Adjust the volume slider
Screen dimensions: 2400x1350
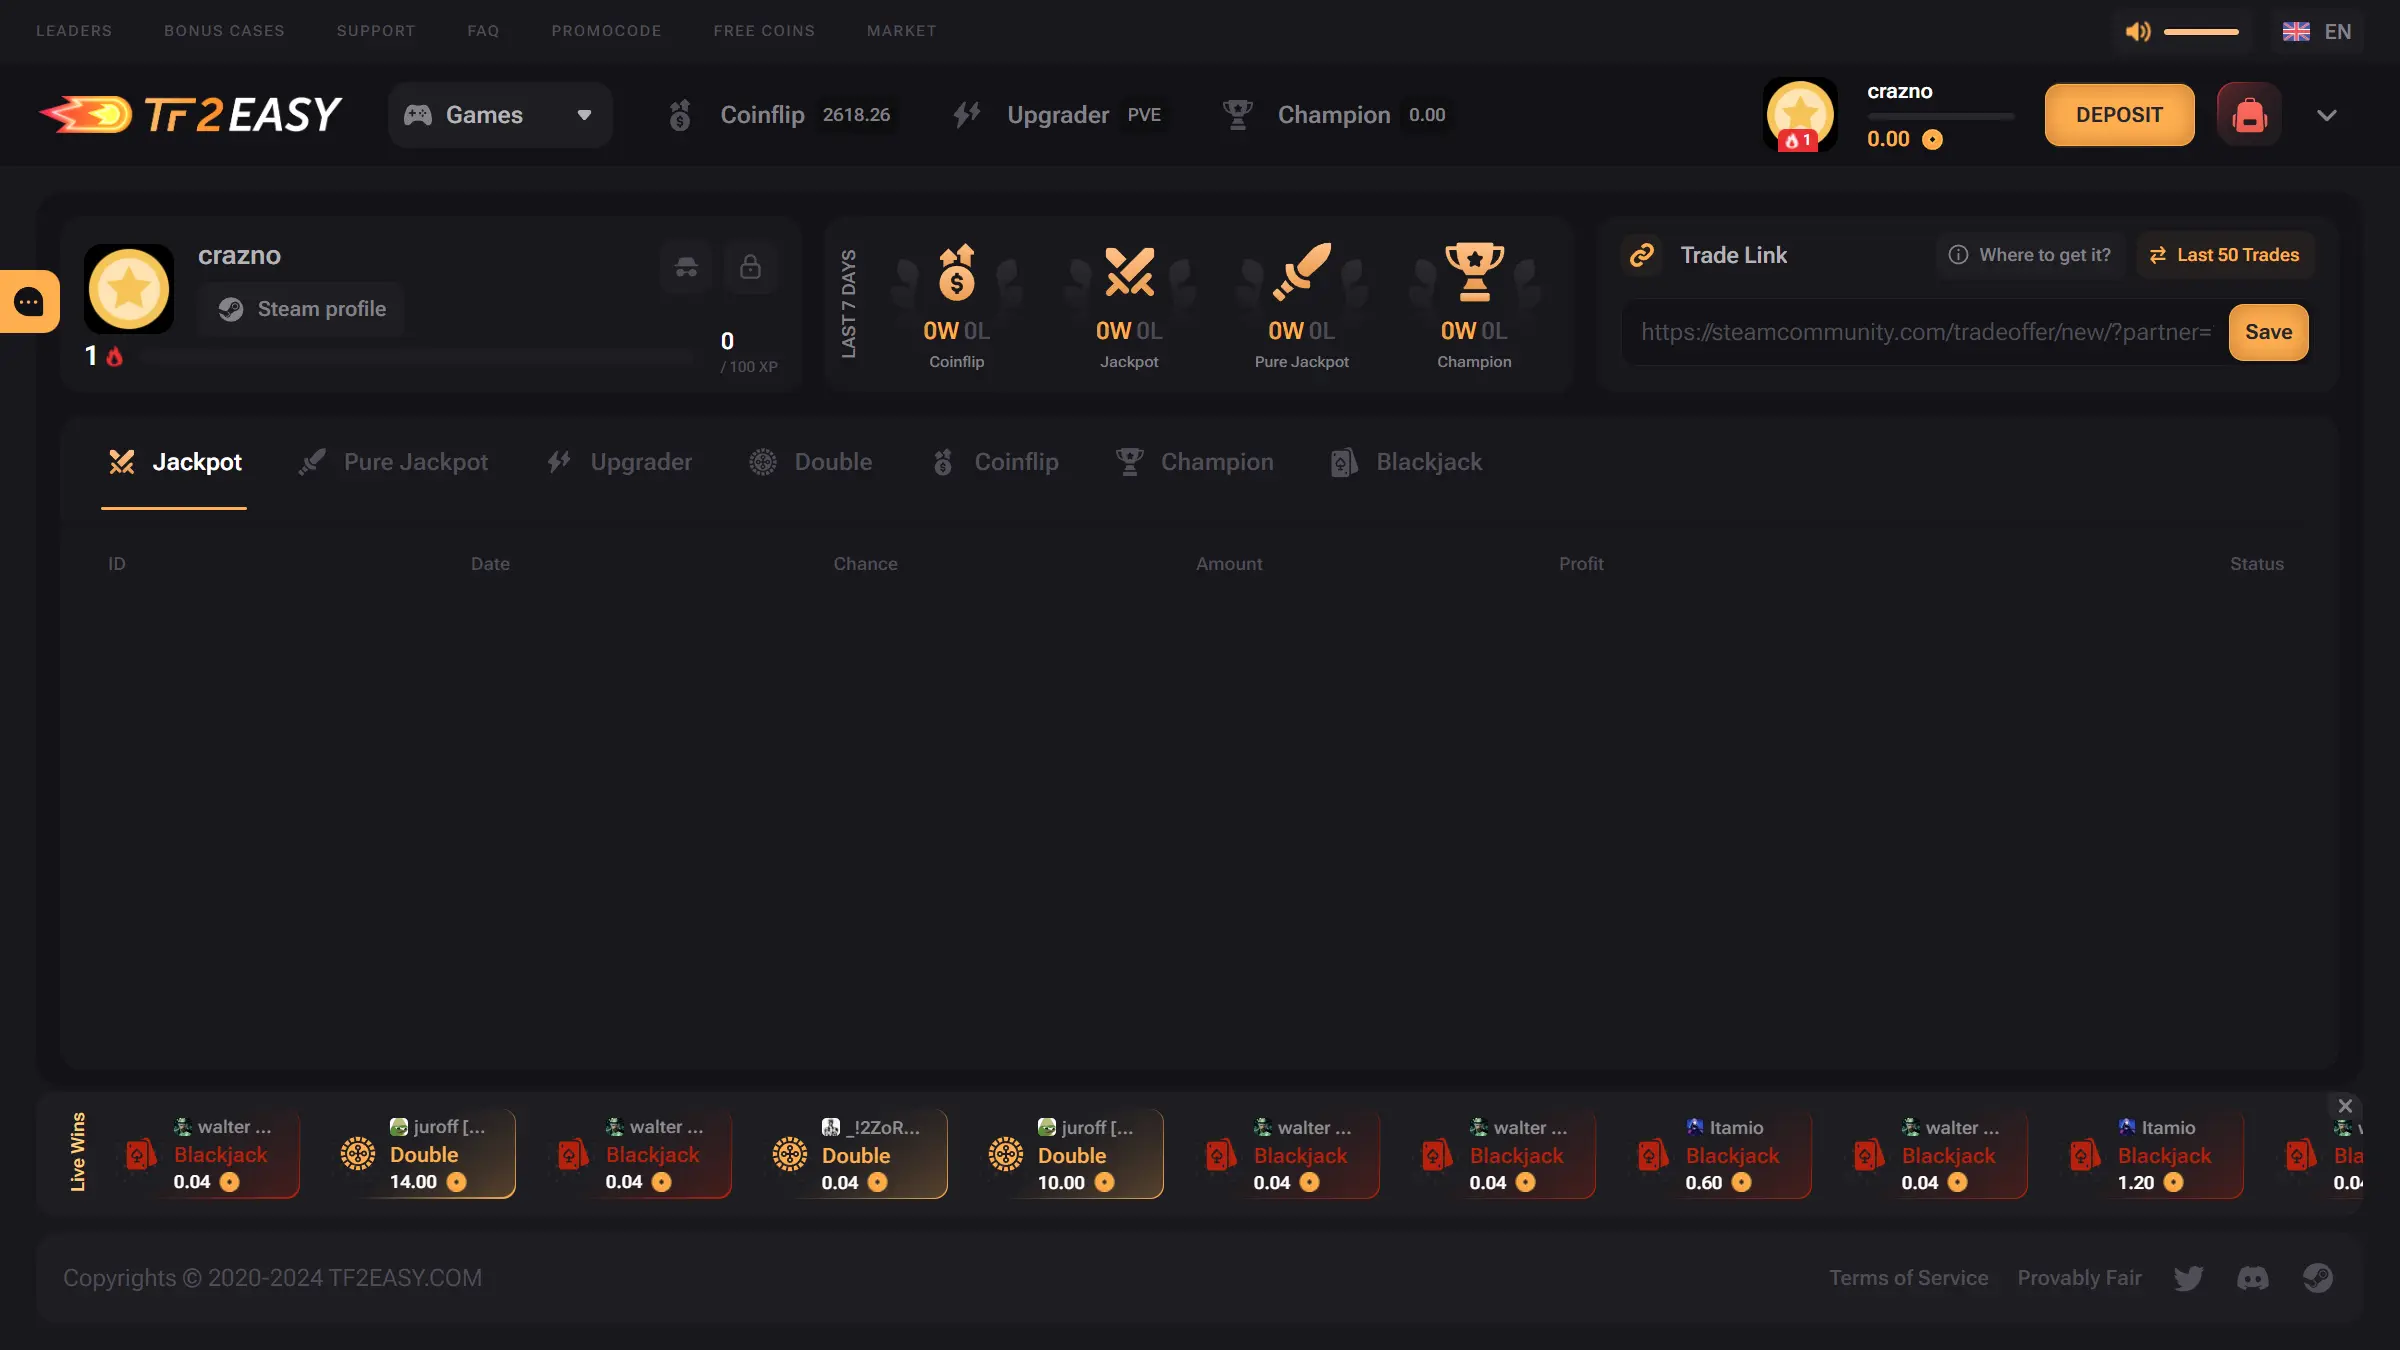(x=2201, y=32)
